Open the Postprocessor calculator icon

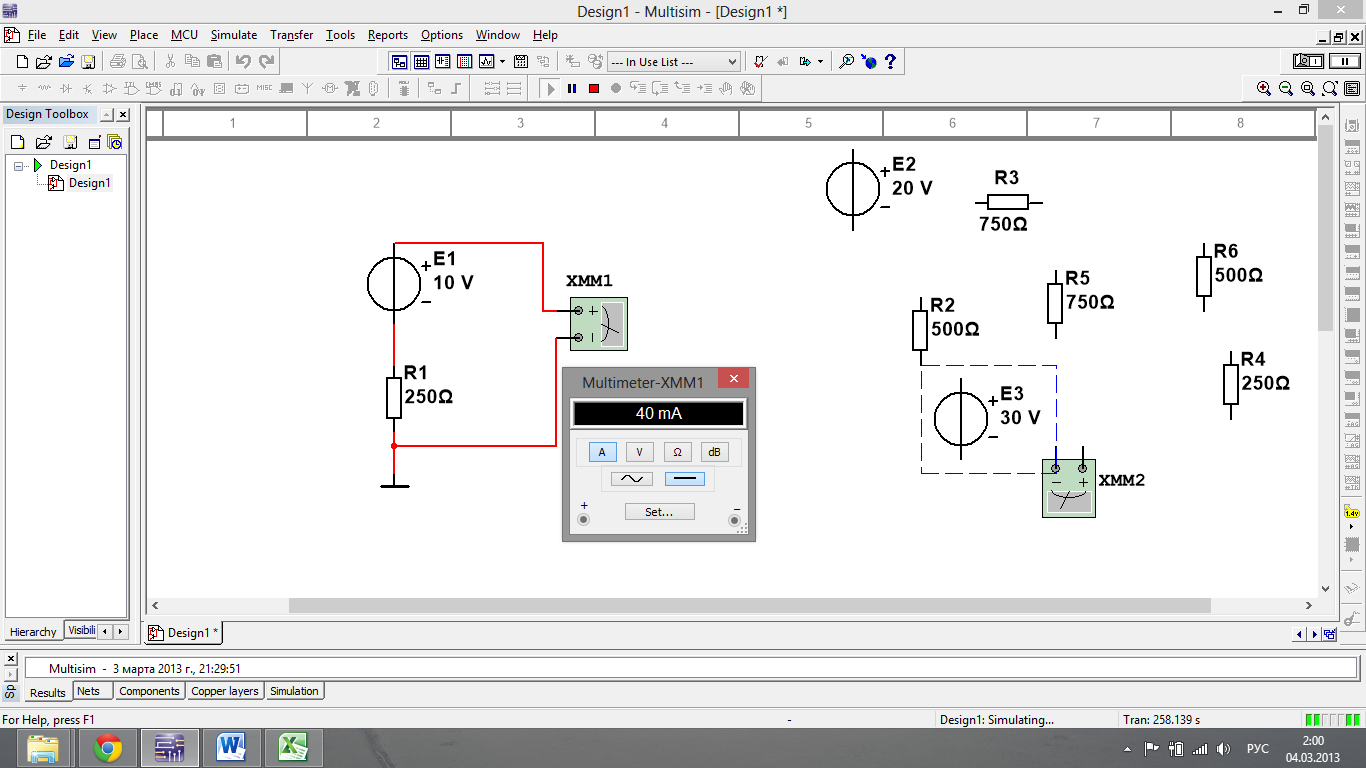coord(521,62)
